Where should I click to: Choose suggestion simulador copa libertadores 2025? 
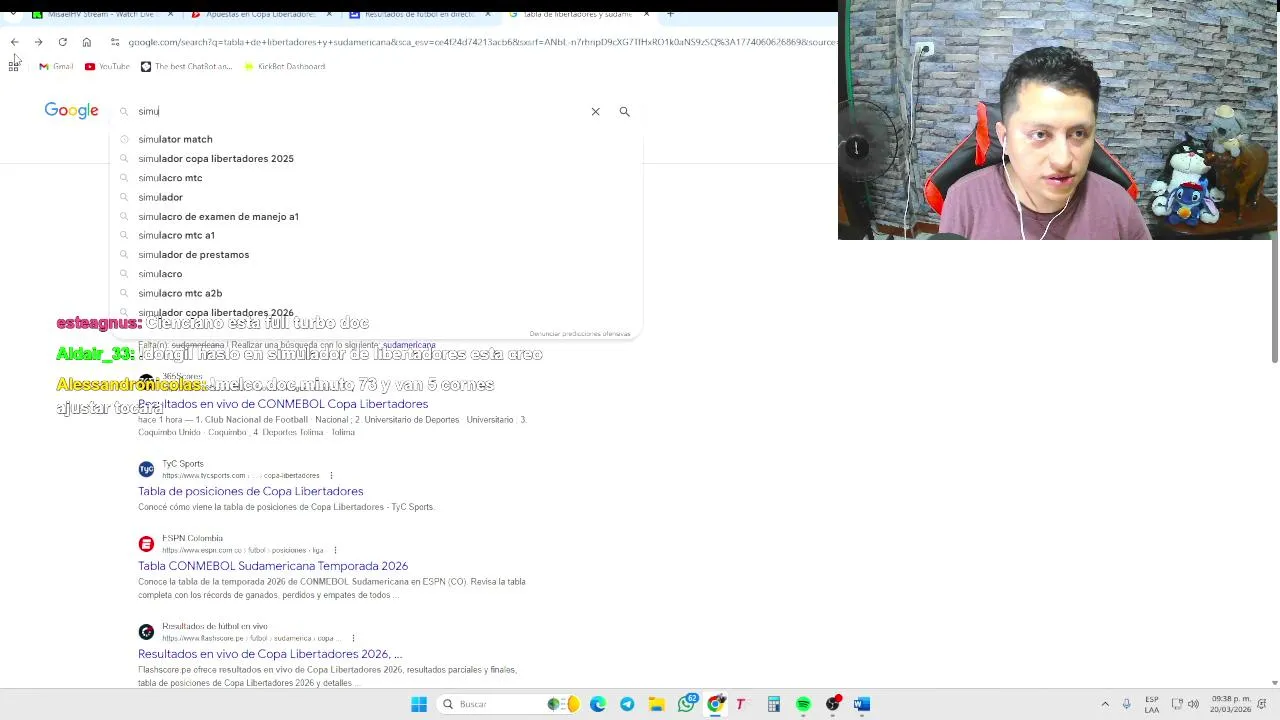(x=375, y=158)
